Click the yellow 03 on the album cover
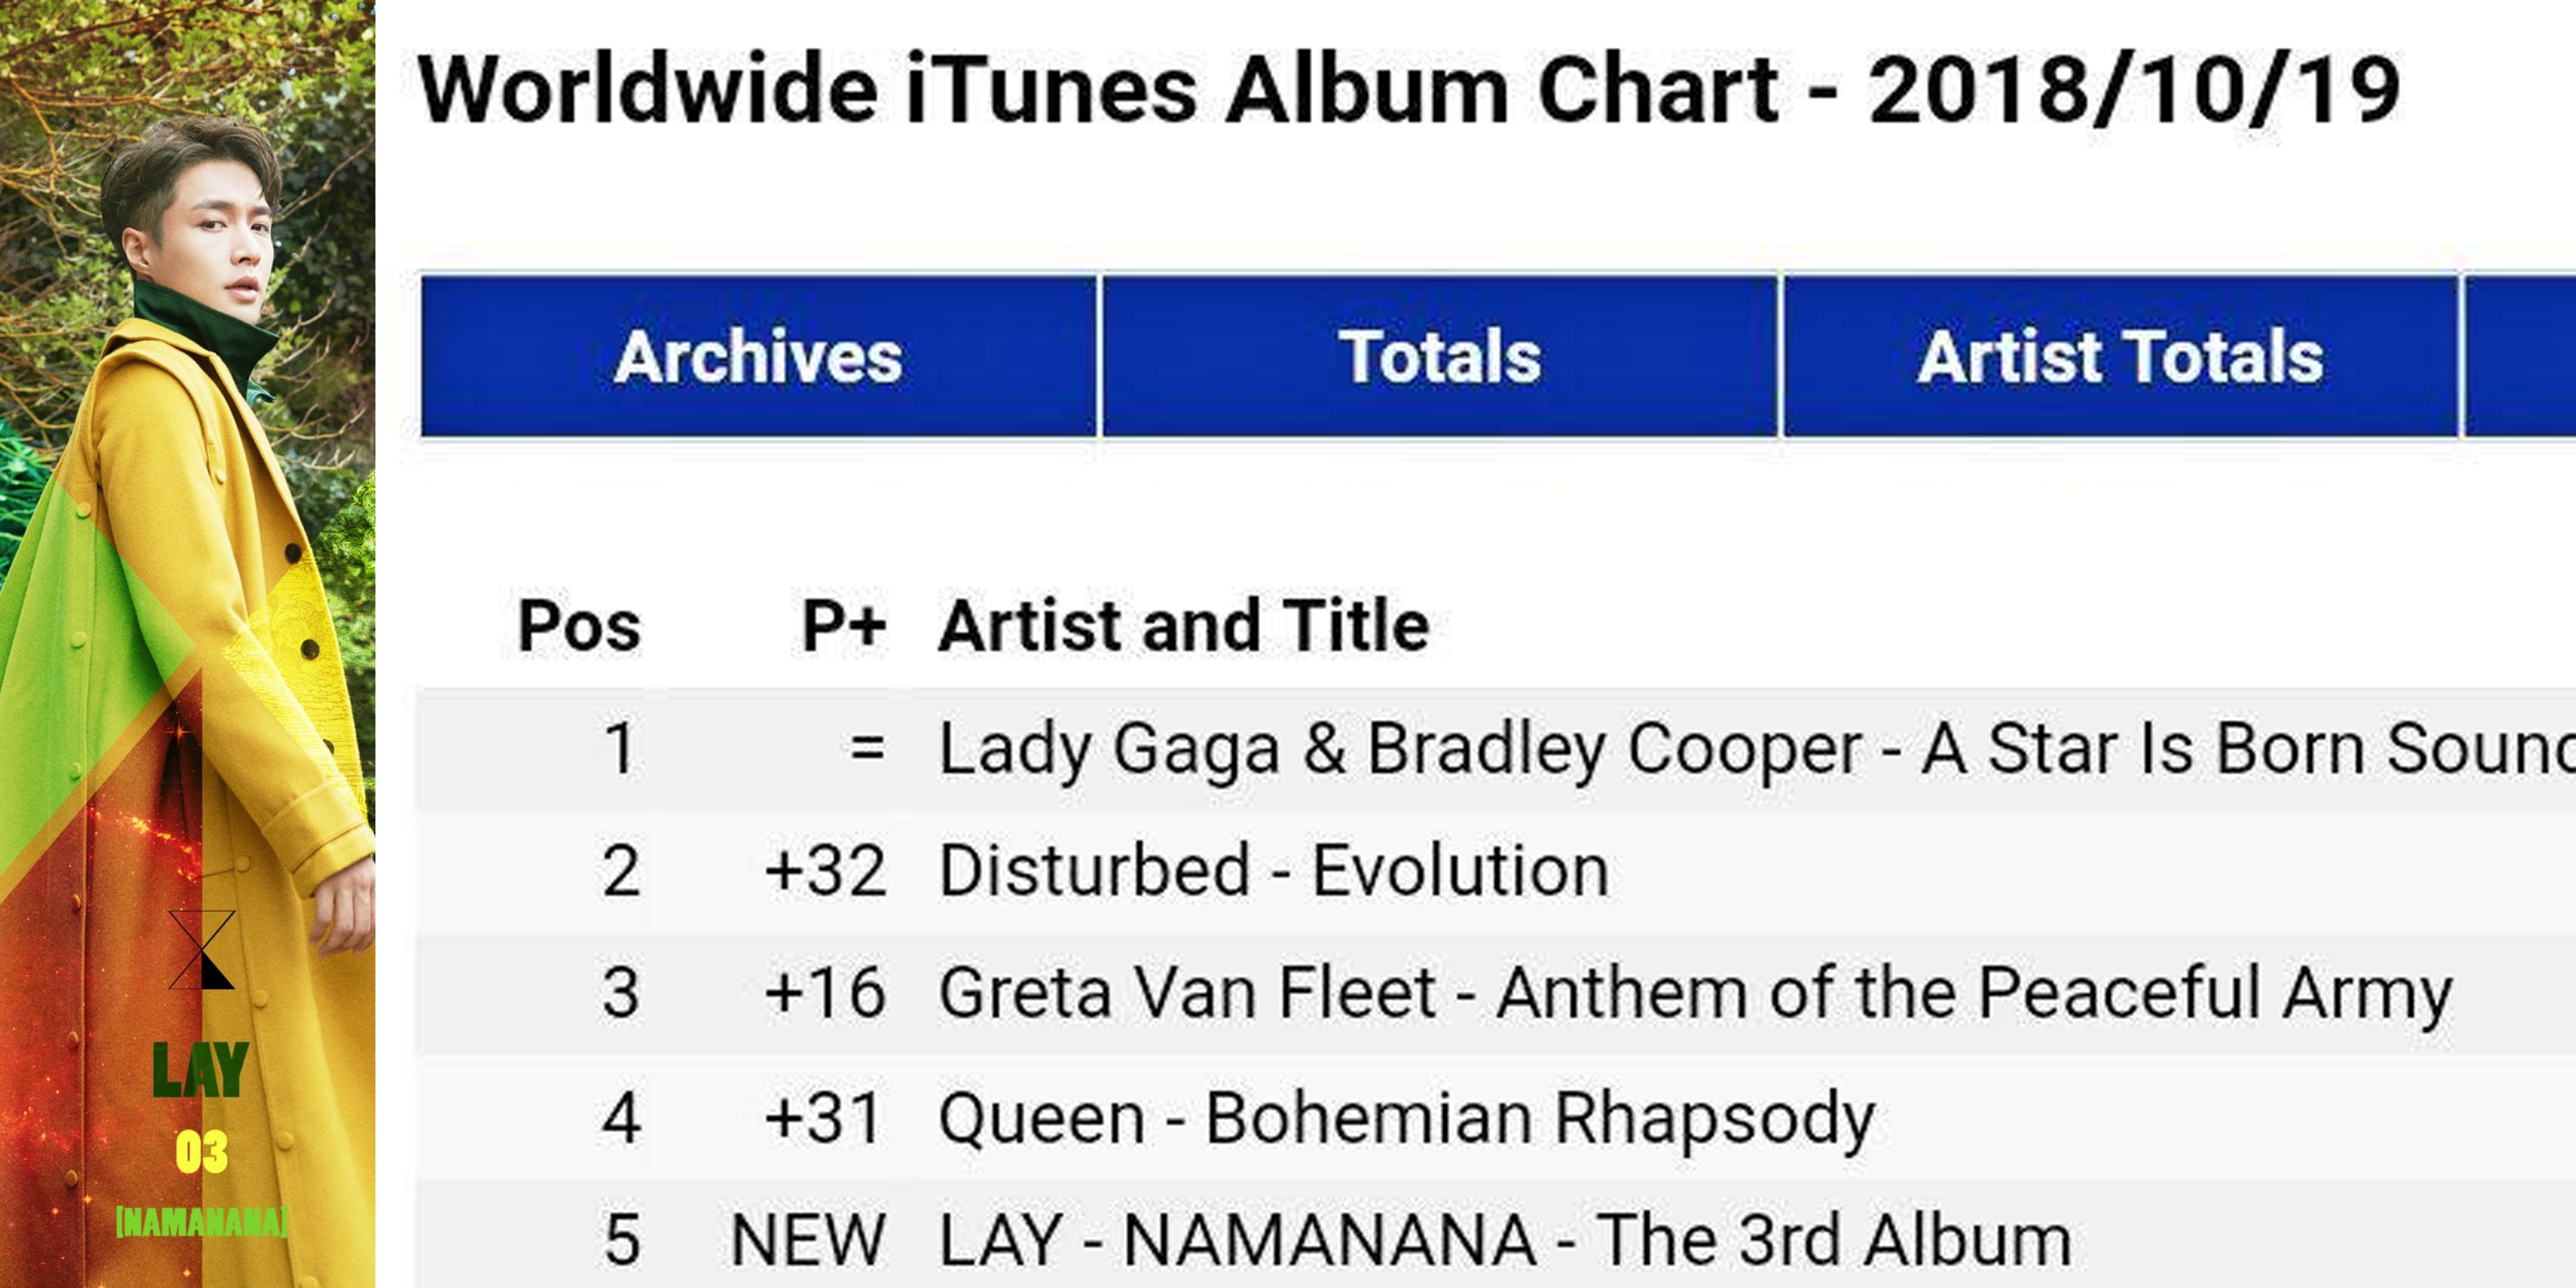This screenshot has width=2576, height=1288. (x=202, y=1152)
